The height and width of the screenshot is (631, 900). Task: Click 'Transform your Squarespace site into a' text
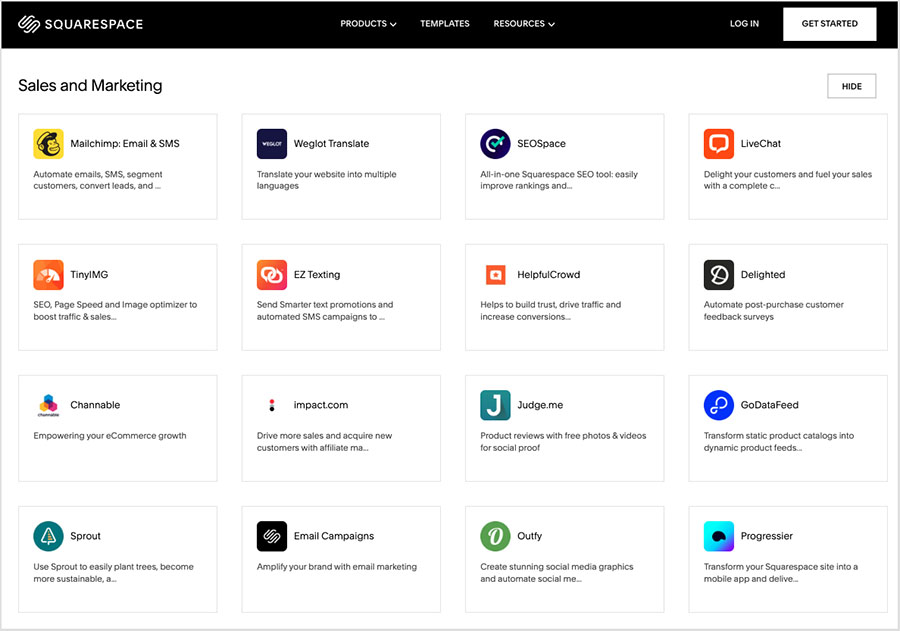781,567
